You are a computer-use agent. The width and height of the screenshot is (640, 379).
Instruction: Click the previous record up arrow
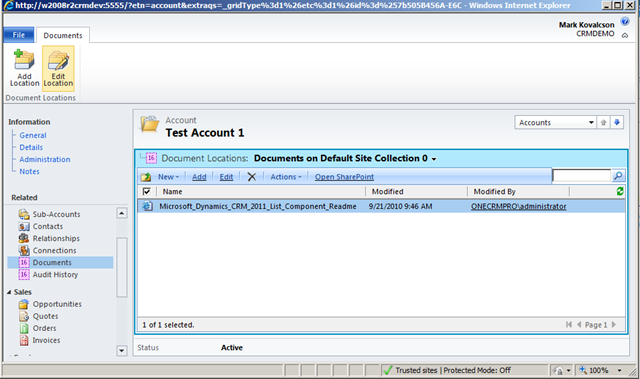[603, 122]
